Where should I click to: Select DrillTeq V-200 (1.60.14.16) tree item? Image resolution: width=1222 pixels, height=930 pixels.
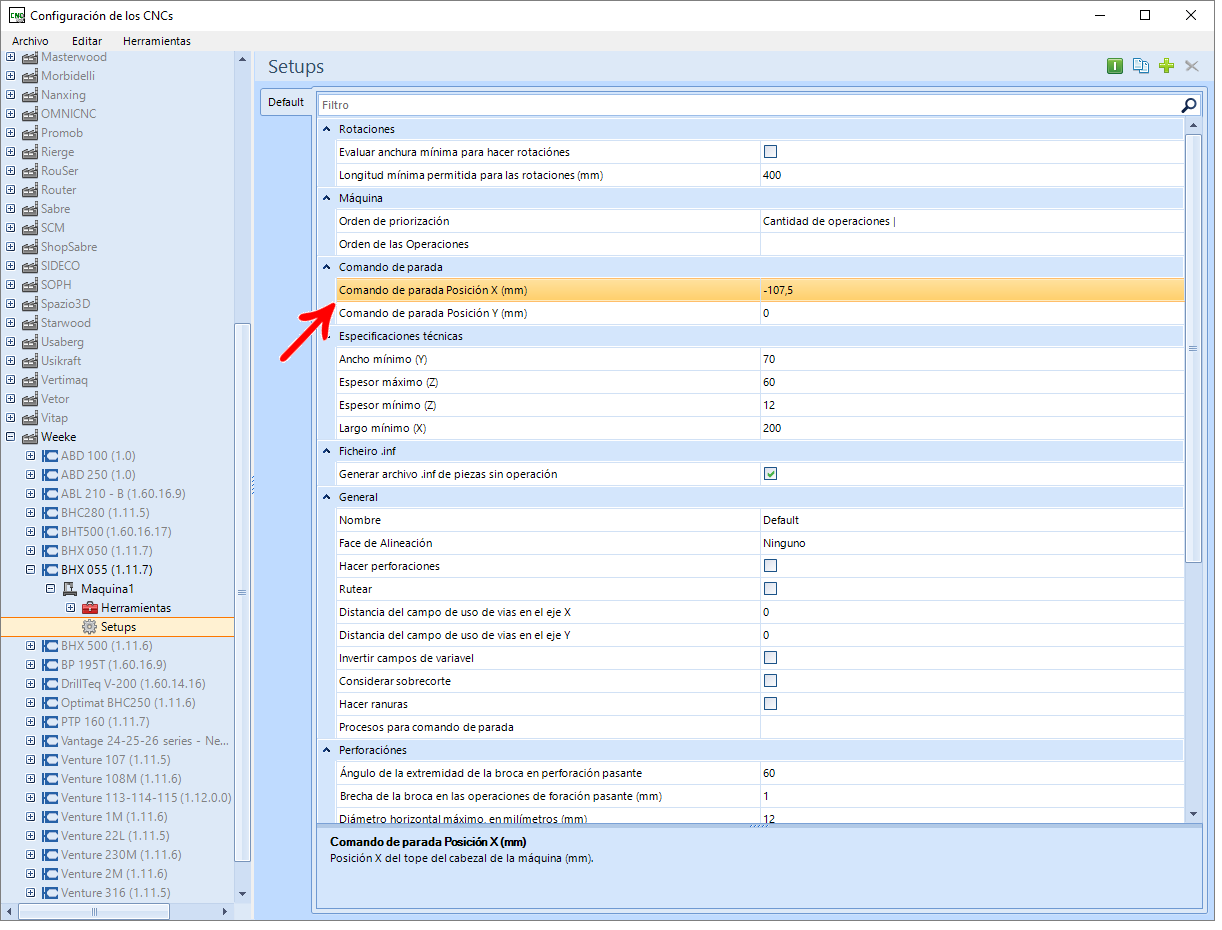[133, 684]
